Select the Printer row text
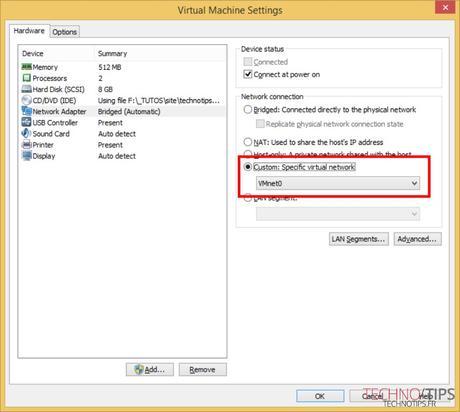 click(x=43, y=145)
